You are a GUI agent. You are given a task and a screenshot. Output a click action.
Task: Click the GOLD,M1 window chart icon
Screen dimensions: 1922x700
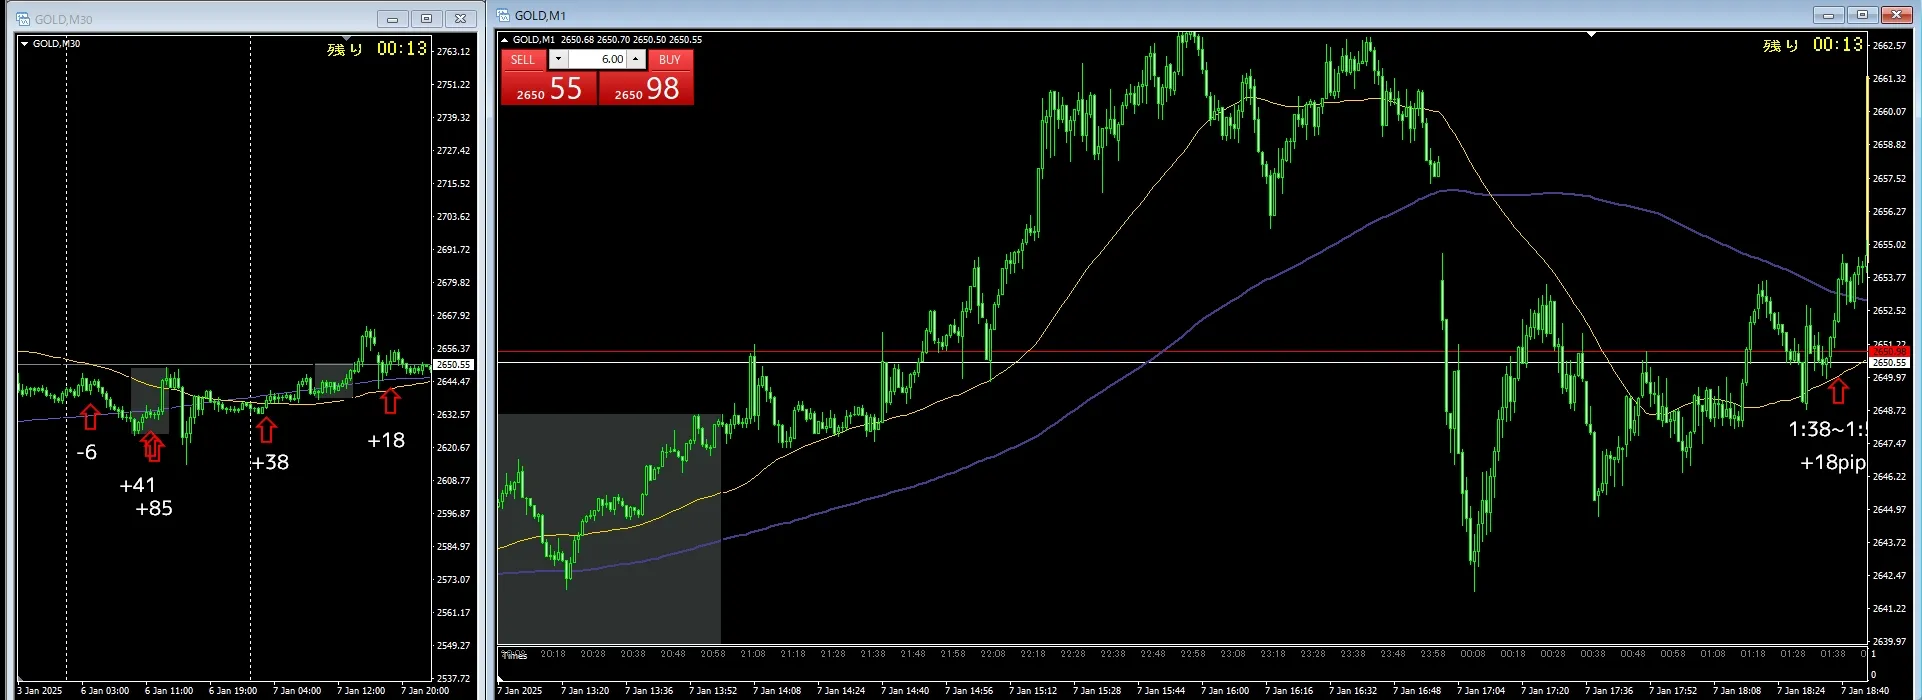(503, 15)
